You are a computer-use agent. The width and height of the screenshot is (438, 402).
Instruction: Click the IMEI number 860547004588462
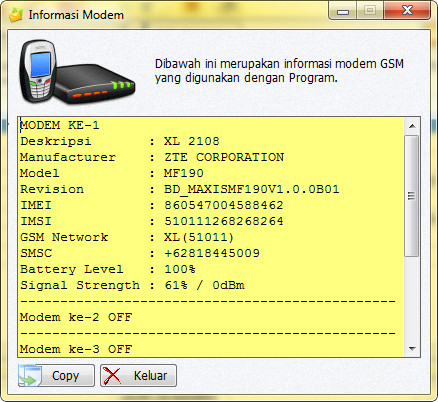[x=224, y=205]
